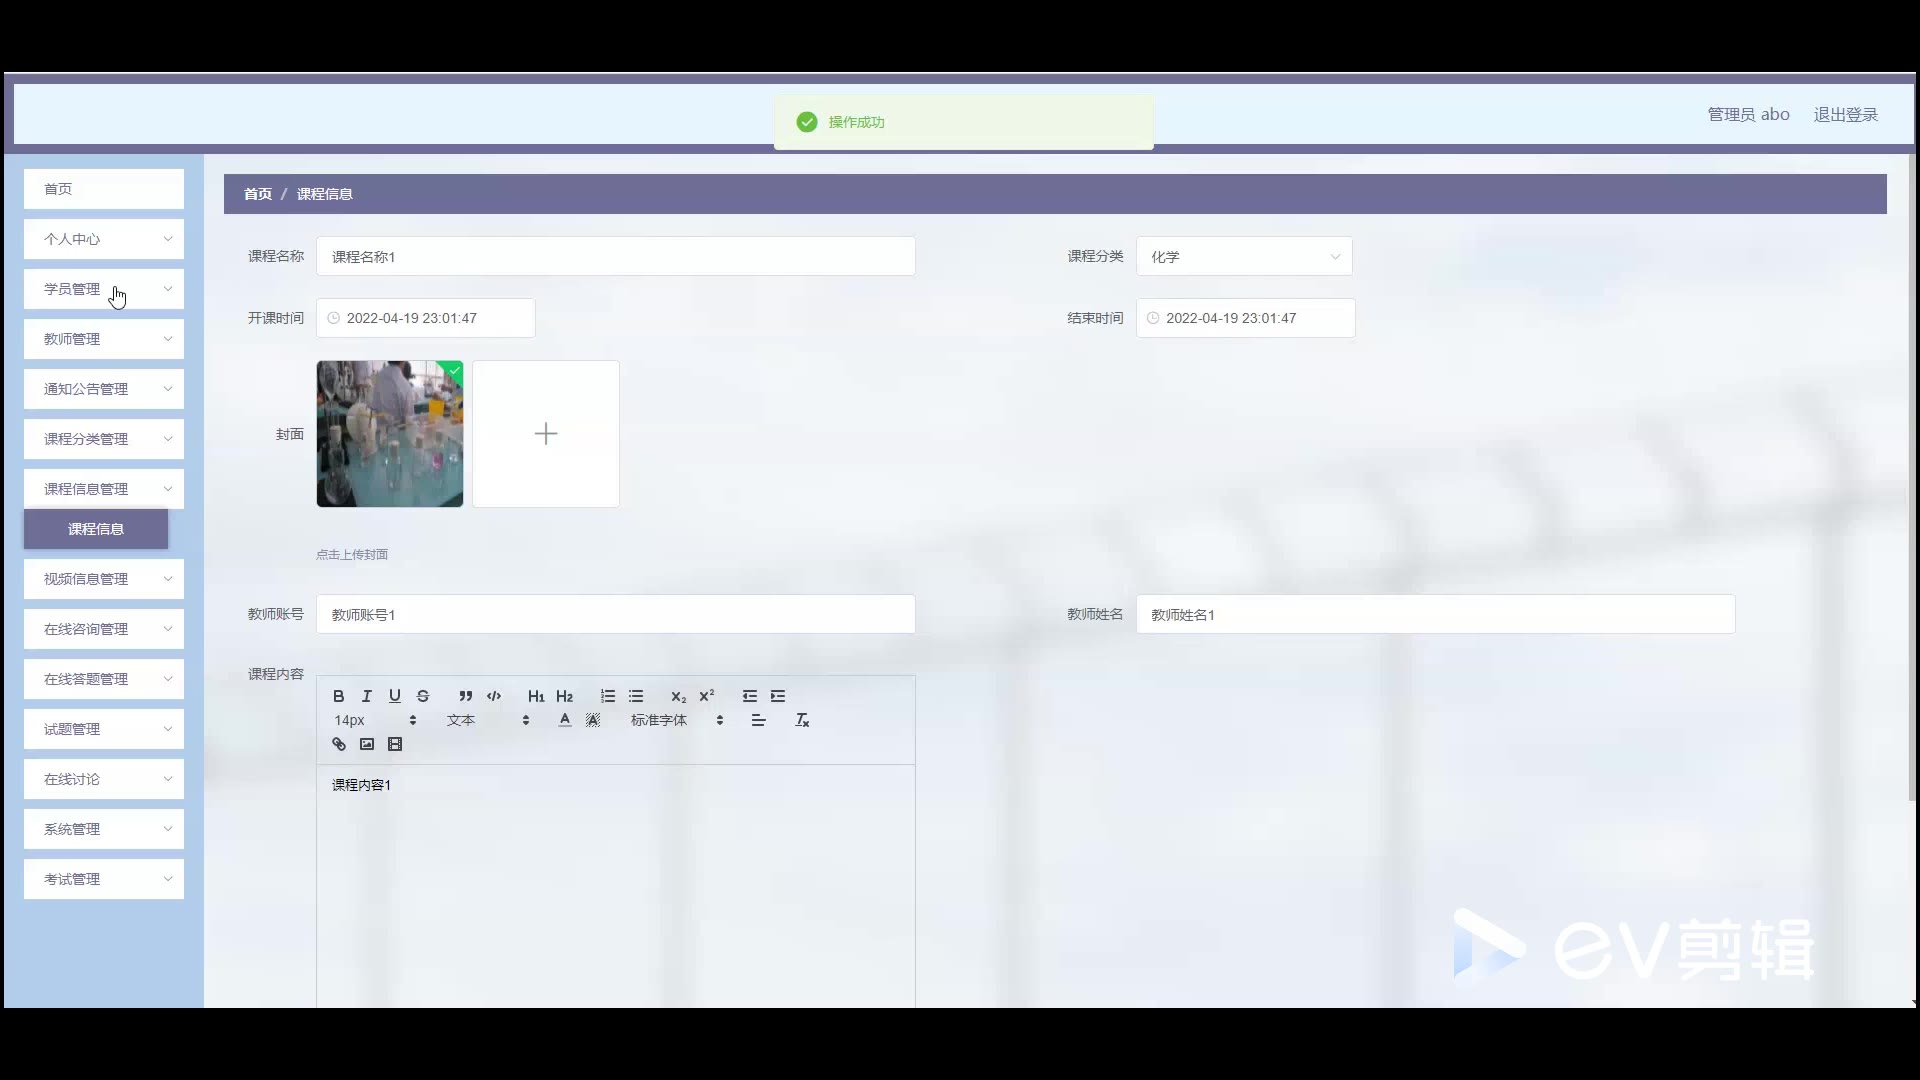Select the 课程信息 submenu item
This screenshot has height=1080, width=1920.
pyautogui.click(x=96, y=529)
